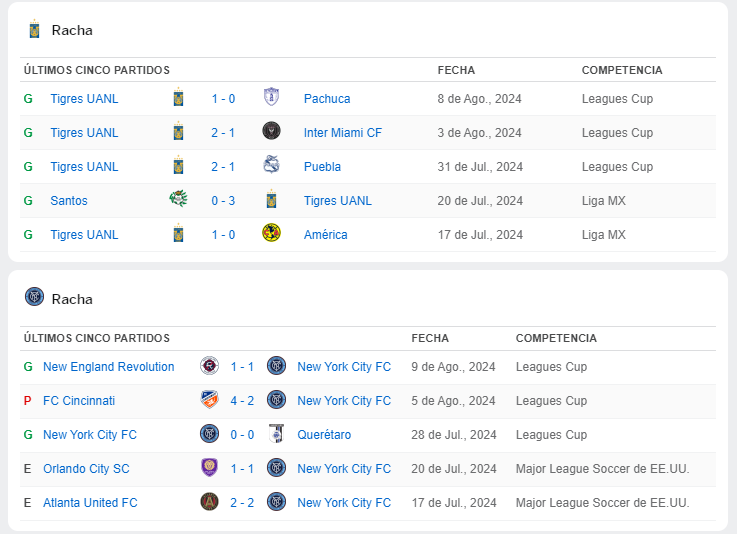This screenshot has height=534, width=737.
Task: Click the Inter Miami CF crest icon
Action: tap(270, 132)
